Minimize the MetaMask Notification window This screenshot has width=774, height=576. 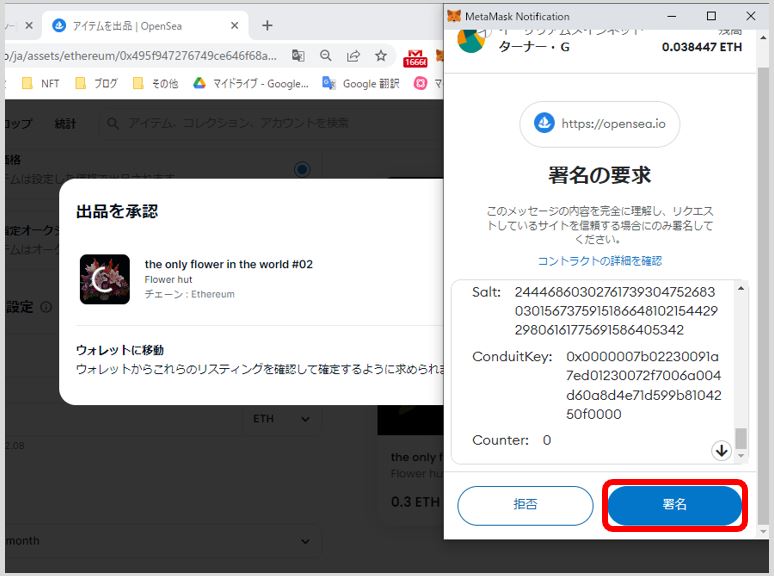tap(672, 16)
